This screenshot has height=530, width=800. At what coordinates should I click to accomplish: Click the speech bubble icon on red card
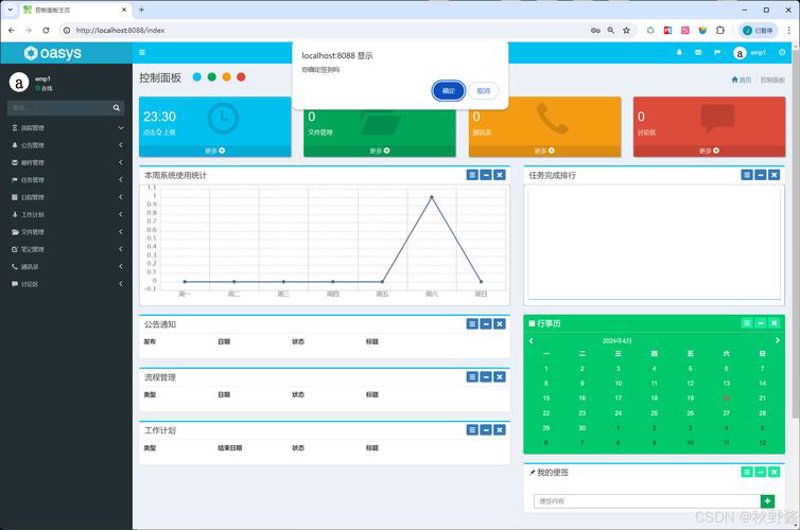click(717, 118)
